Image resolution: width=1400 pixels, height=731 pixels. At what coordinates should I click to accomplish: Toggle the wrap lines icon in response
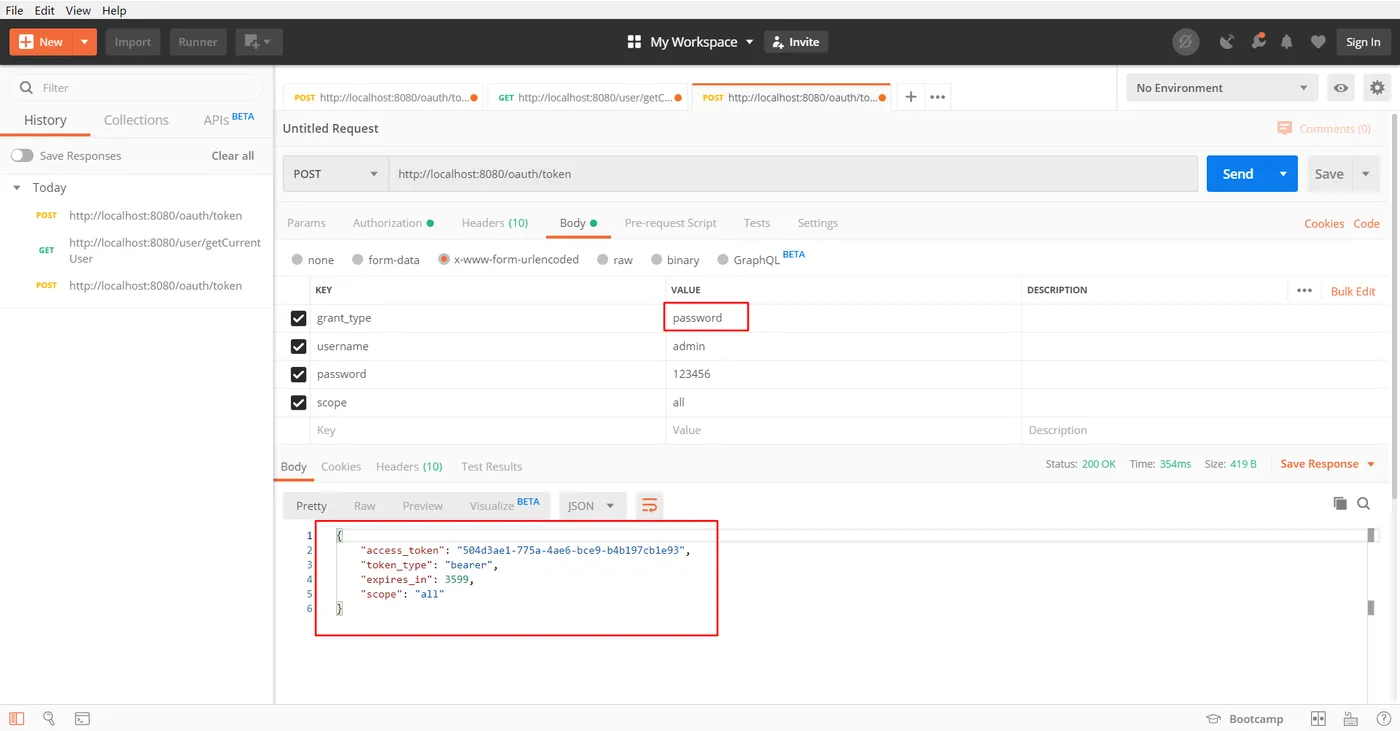pos(649,505)
